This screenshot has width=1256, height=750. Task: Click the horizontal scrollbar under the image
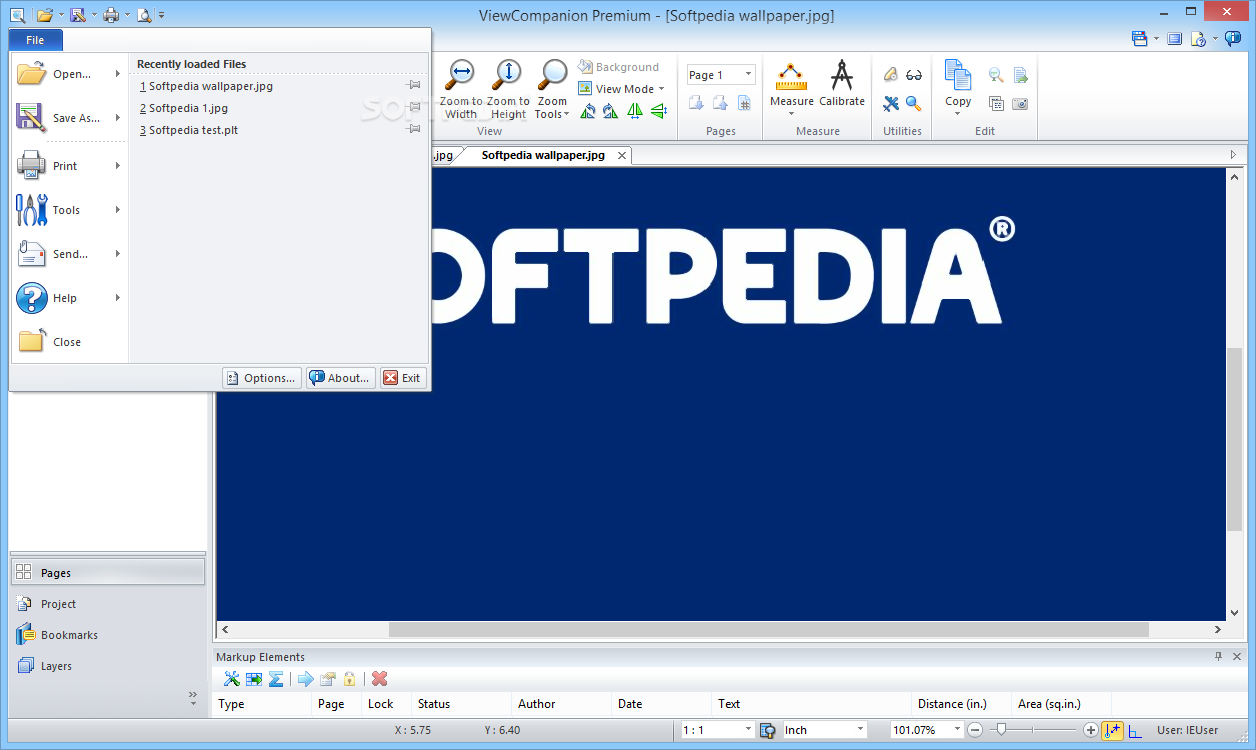tap(768, 630)
